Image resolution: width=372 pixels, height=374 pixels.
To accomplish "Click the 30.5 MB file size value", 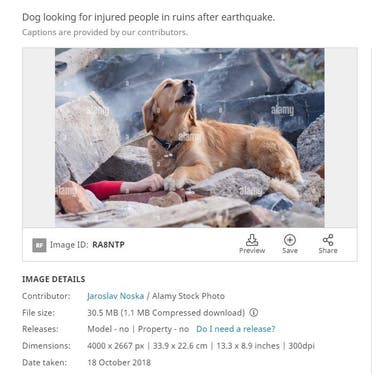I will click(x=102, y=313).
